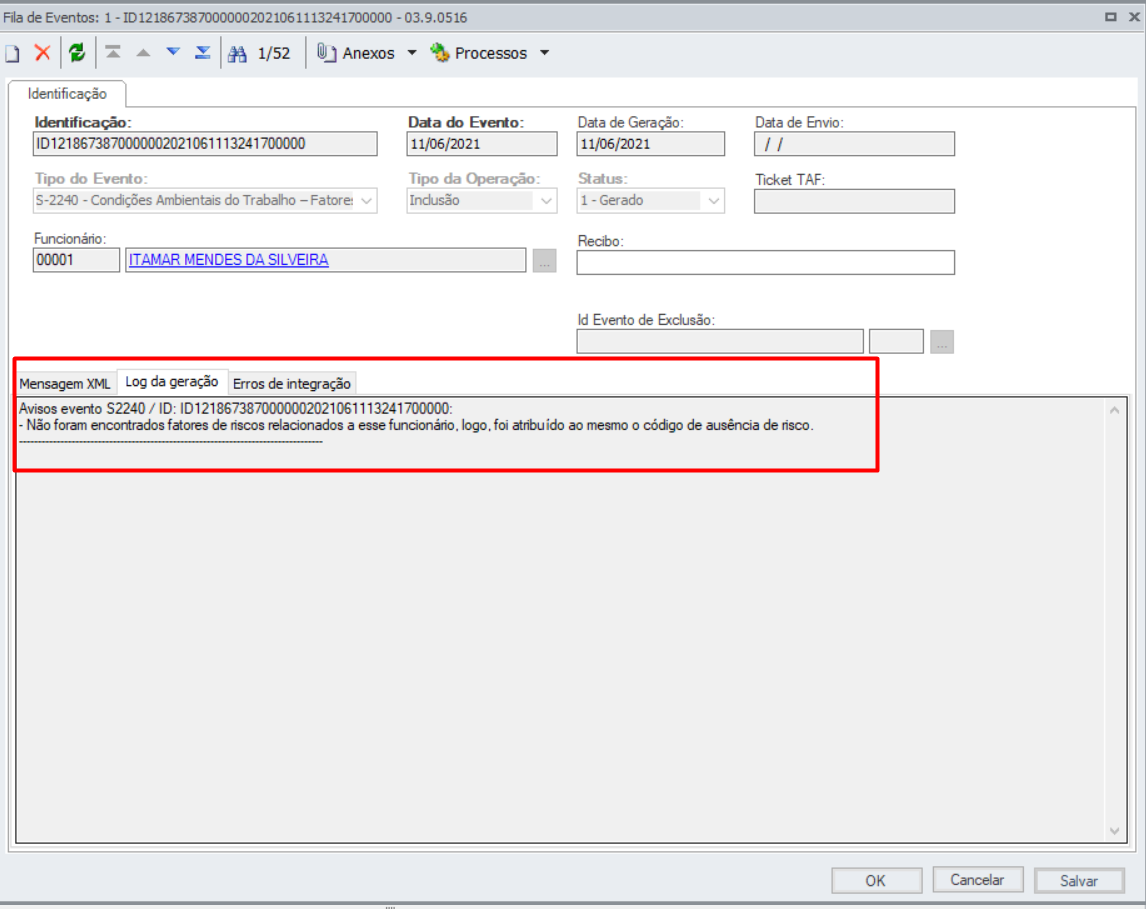Click the Funcionário lookup ellipsis button
The width and height of the screenshot is (1146, 909).
pyautogui.click(x=544, y=261)
